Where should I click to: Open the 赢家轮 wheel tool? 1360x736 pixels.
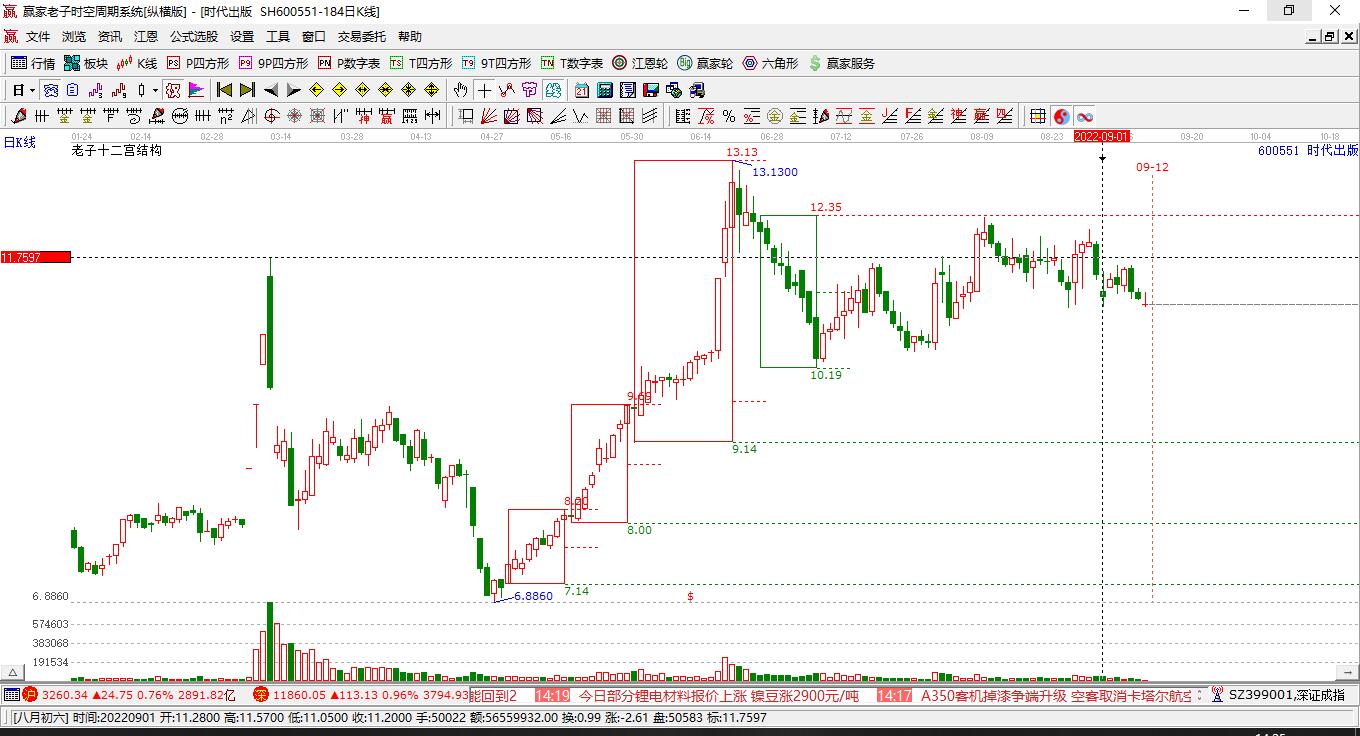coord(705,63)
